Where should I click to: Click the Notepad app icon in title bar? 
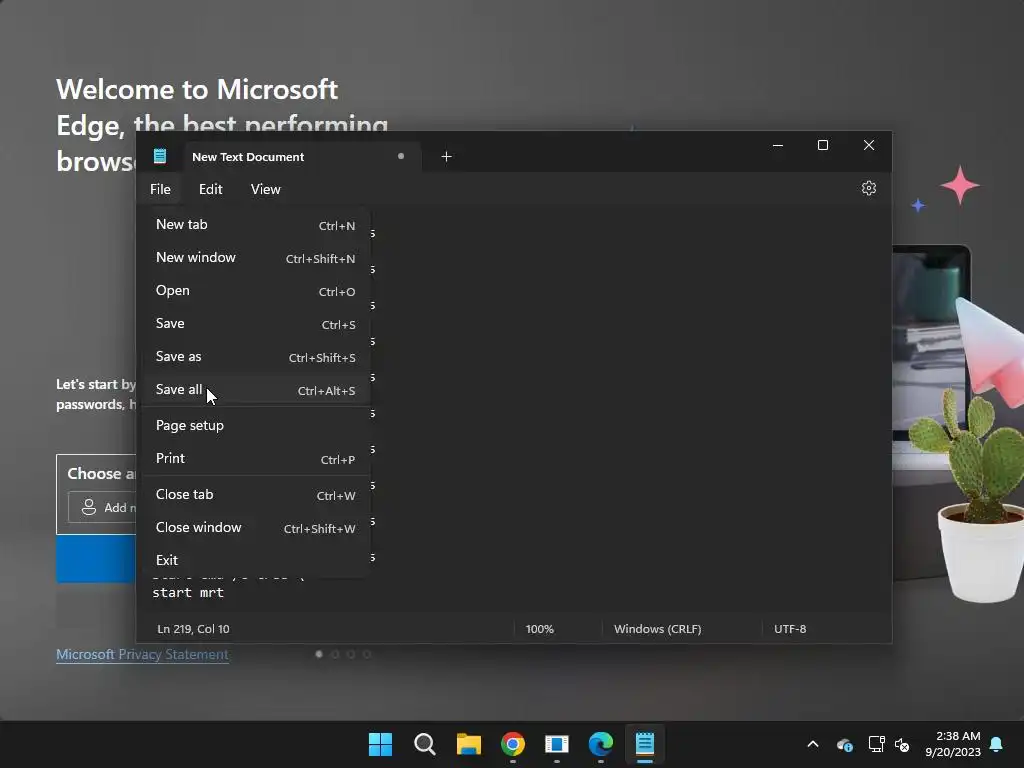pos(160,156)
